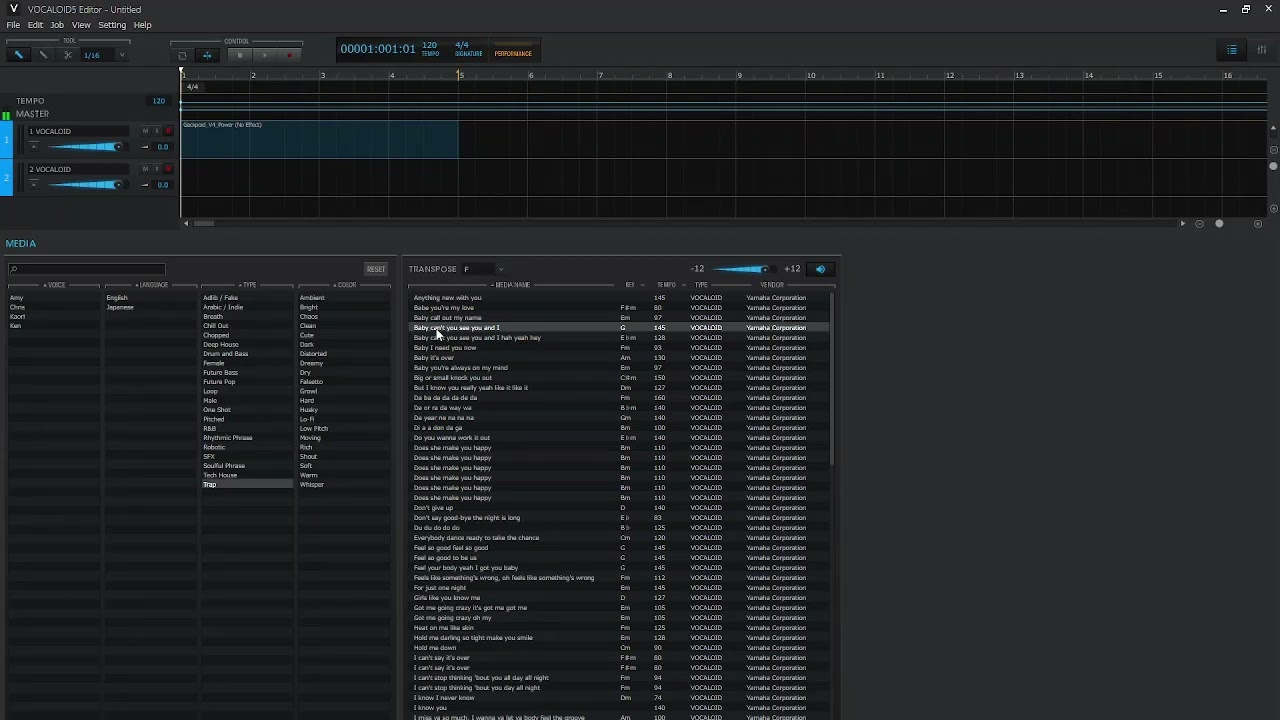This screenshot has width=1280, height=720.
Task: Toggle media preview speaker button
Action: click(821, 269)
